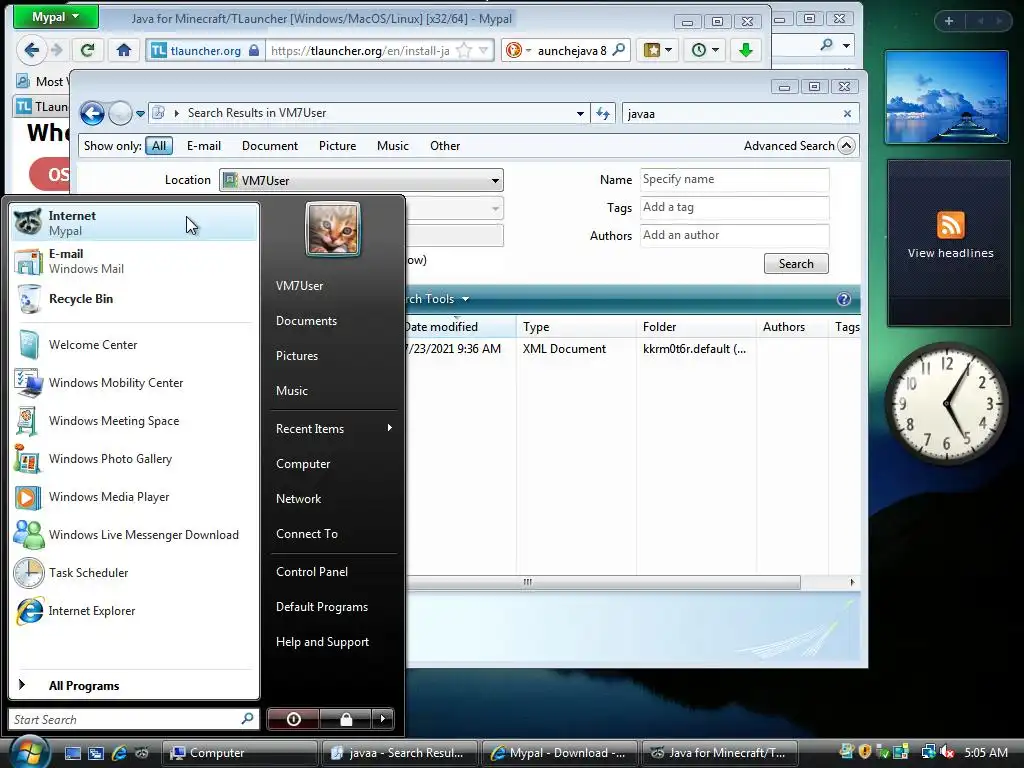
Task: Open Recycle Bin from Start menu
Action: (134, 299)
